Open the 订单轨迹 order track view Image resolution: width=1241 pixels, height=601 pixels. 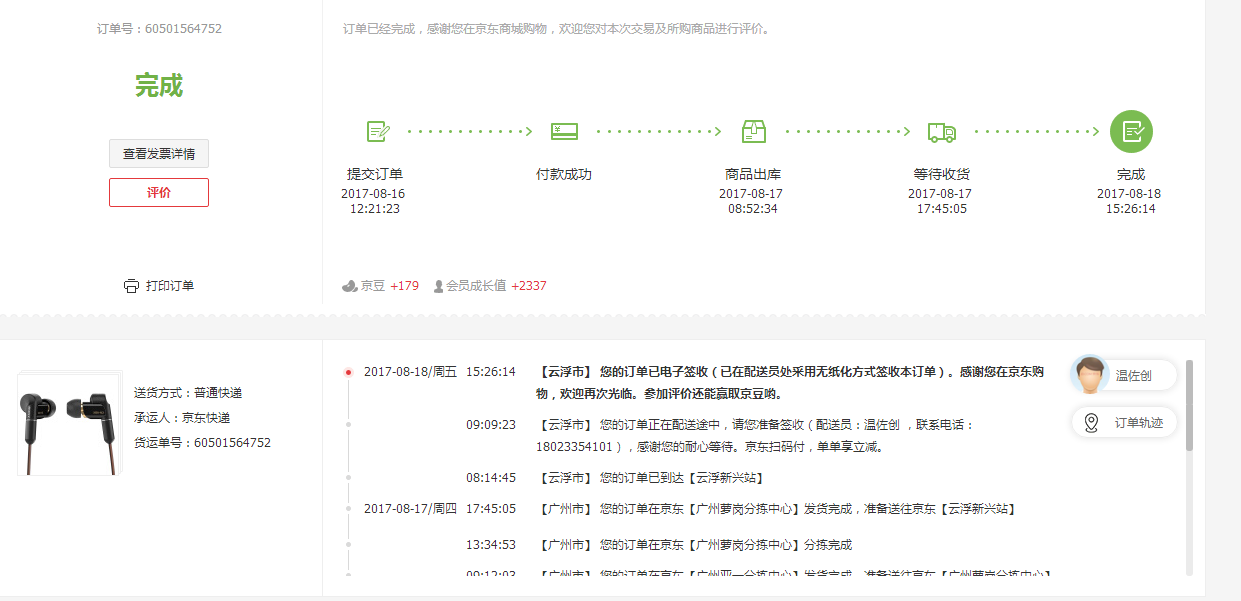click(x=1139, y=423)
